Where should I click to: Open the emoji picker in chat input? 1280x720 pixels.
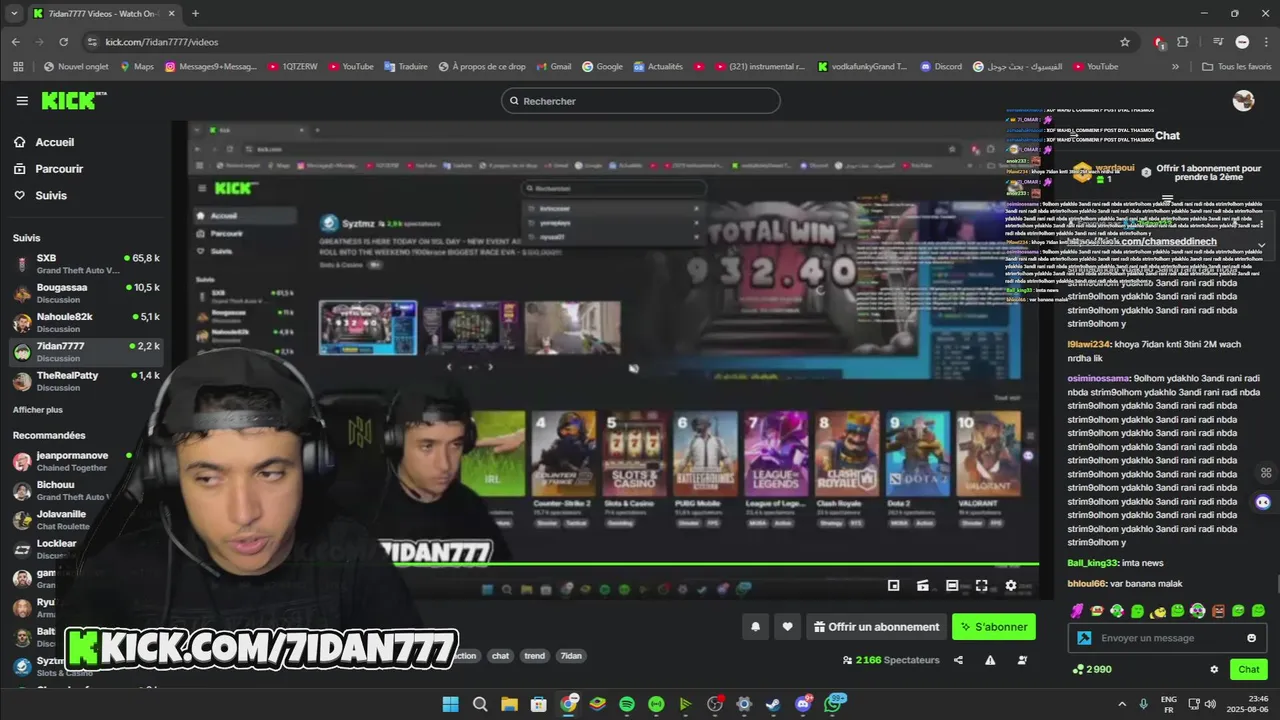click(x=1251, y=638)
